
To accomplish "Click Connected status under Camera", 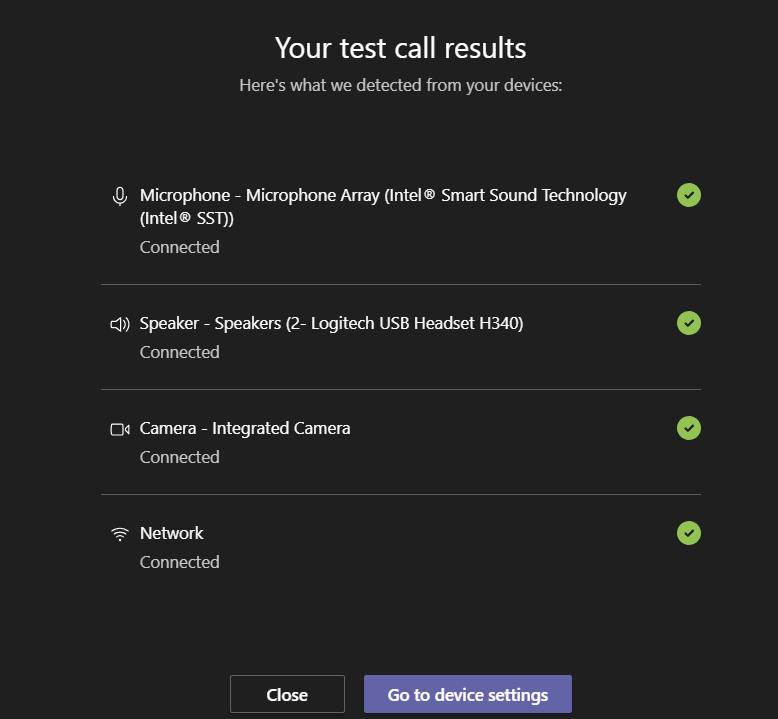I will pyautogui.click(x=180, y=457).
